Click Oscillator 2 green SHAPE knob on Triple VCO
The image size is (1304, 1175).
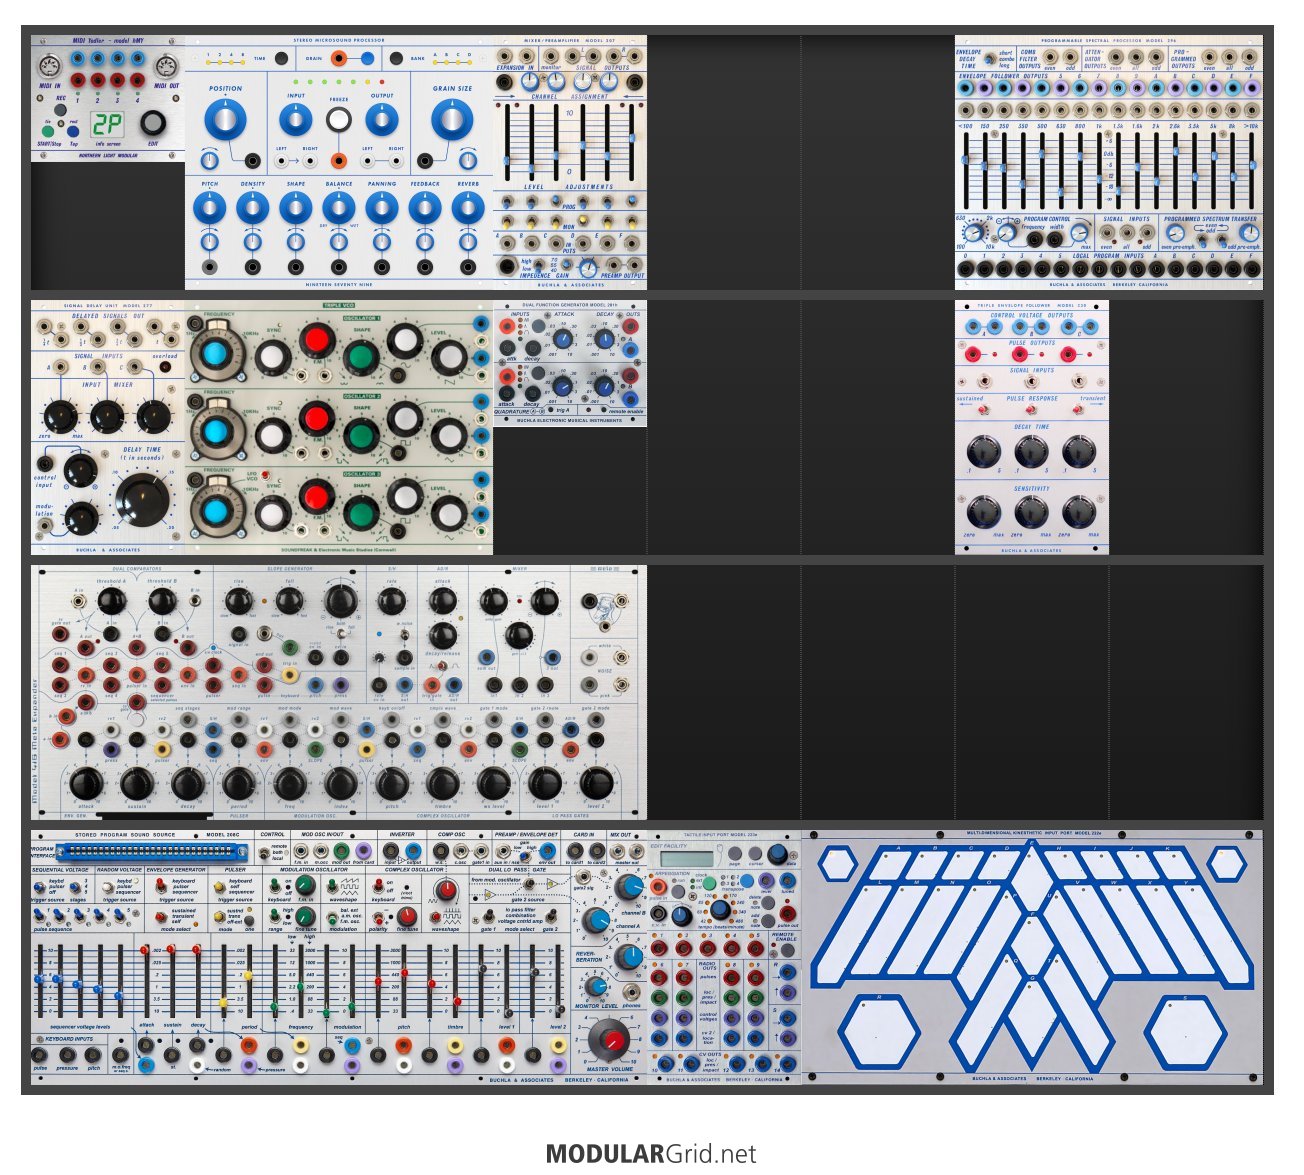361,434
